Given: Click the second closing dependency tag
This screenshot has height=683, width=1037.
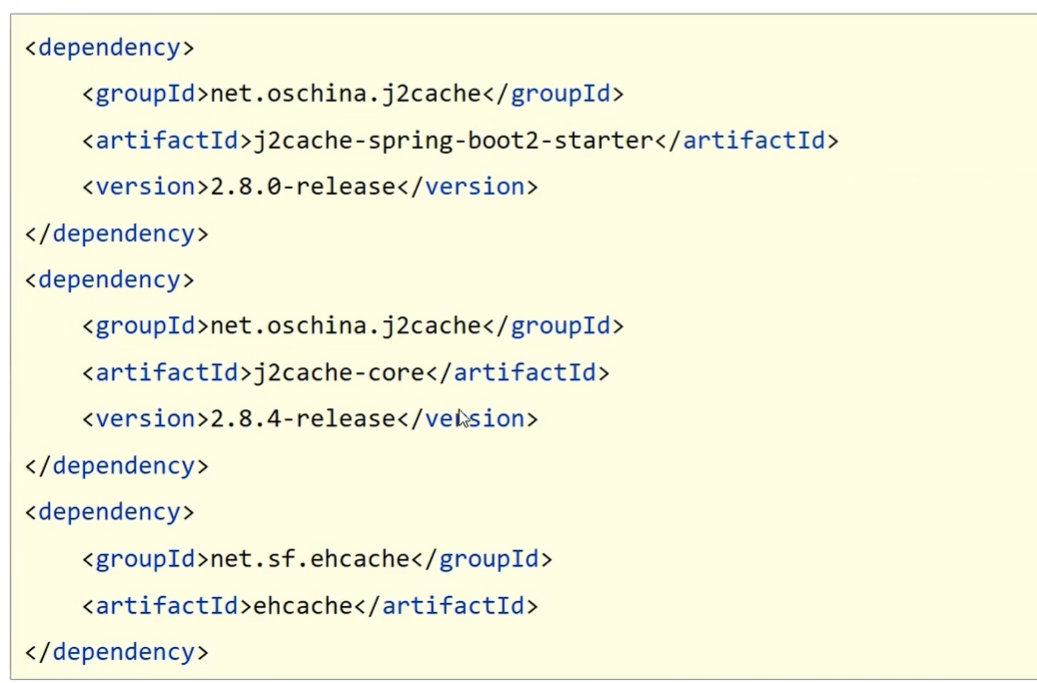Looking at the screenshot, I should [116, 466].
